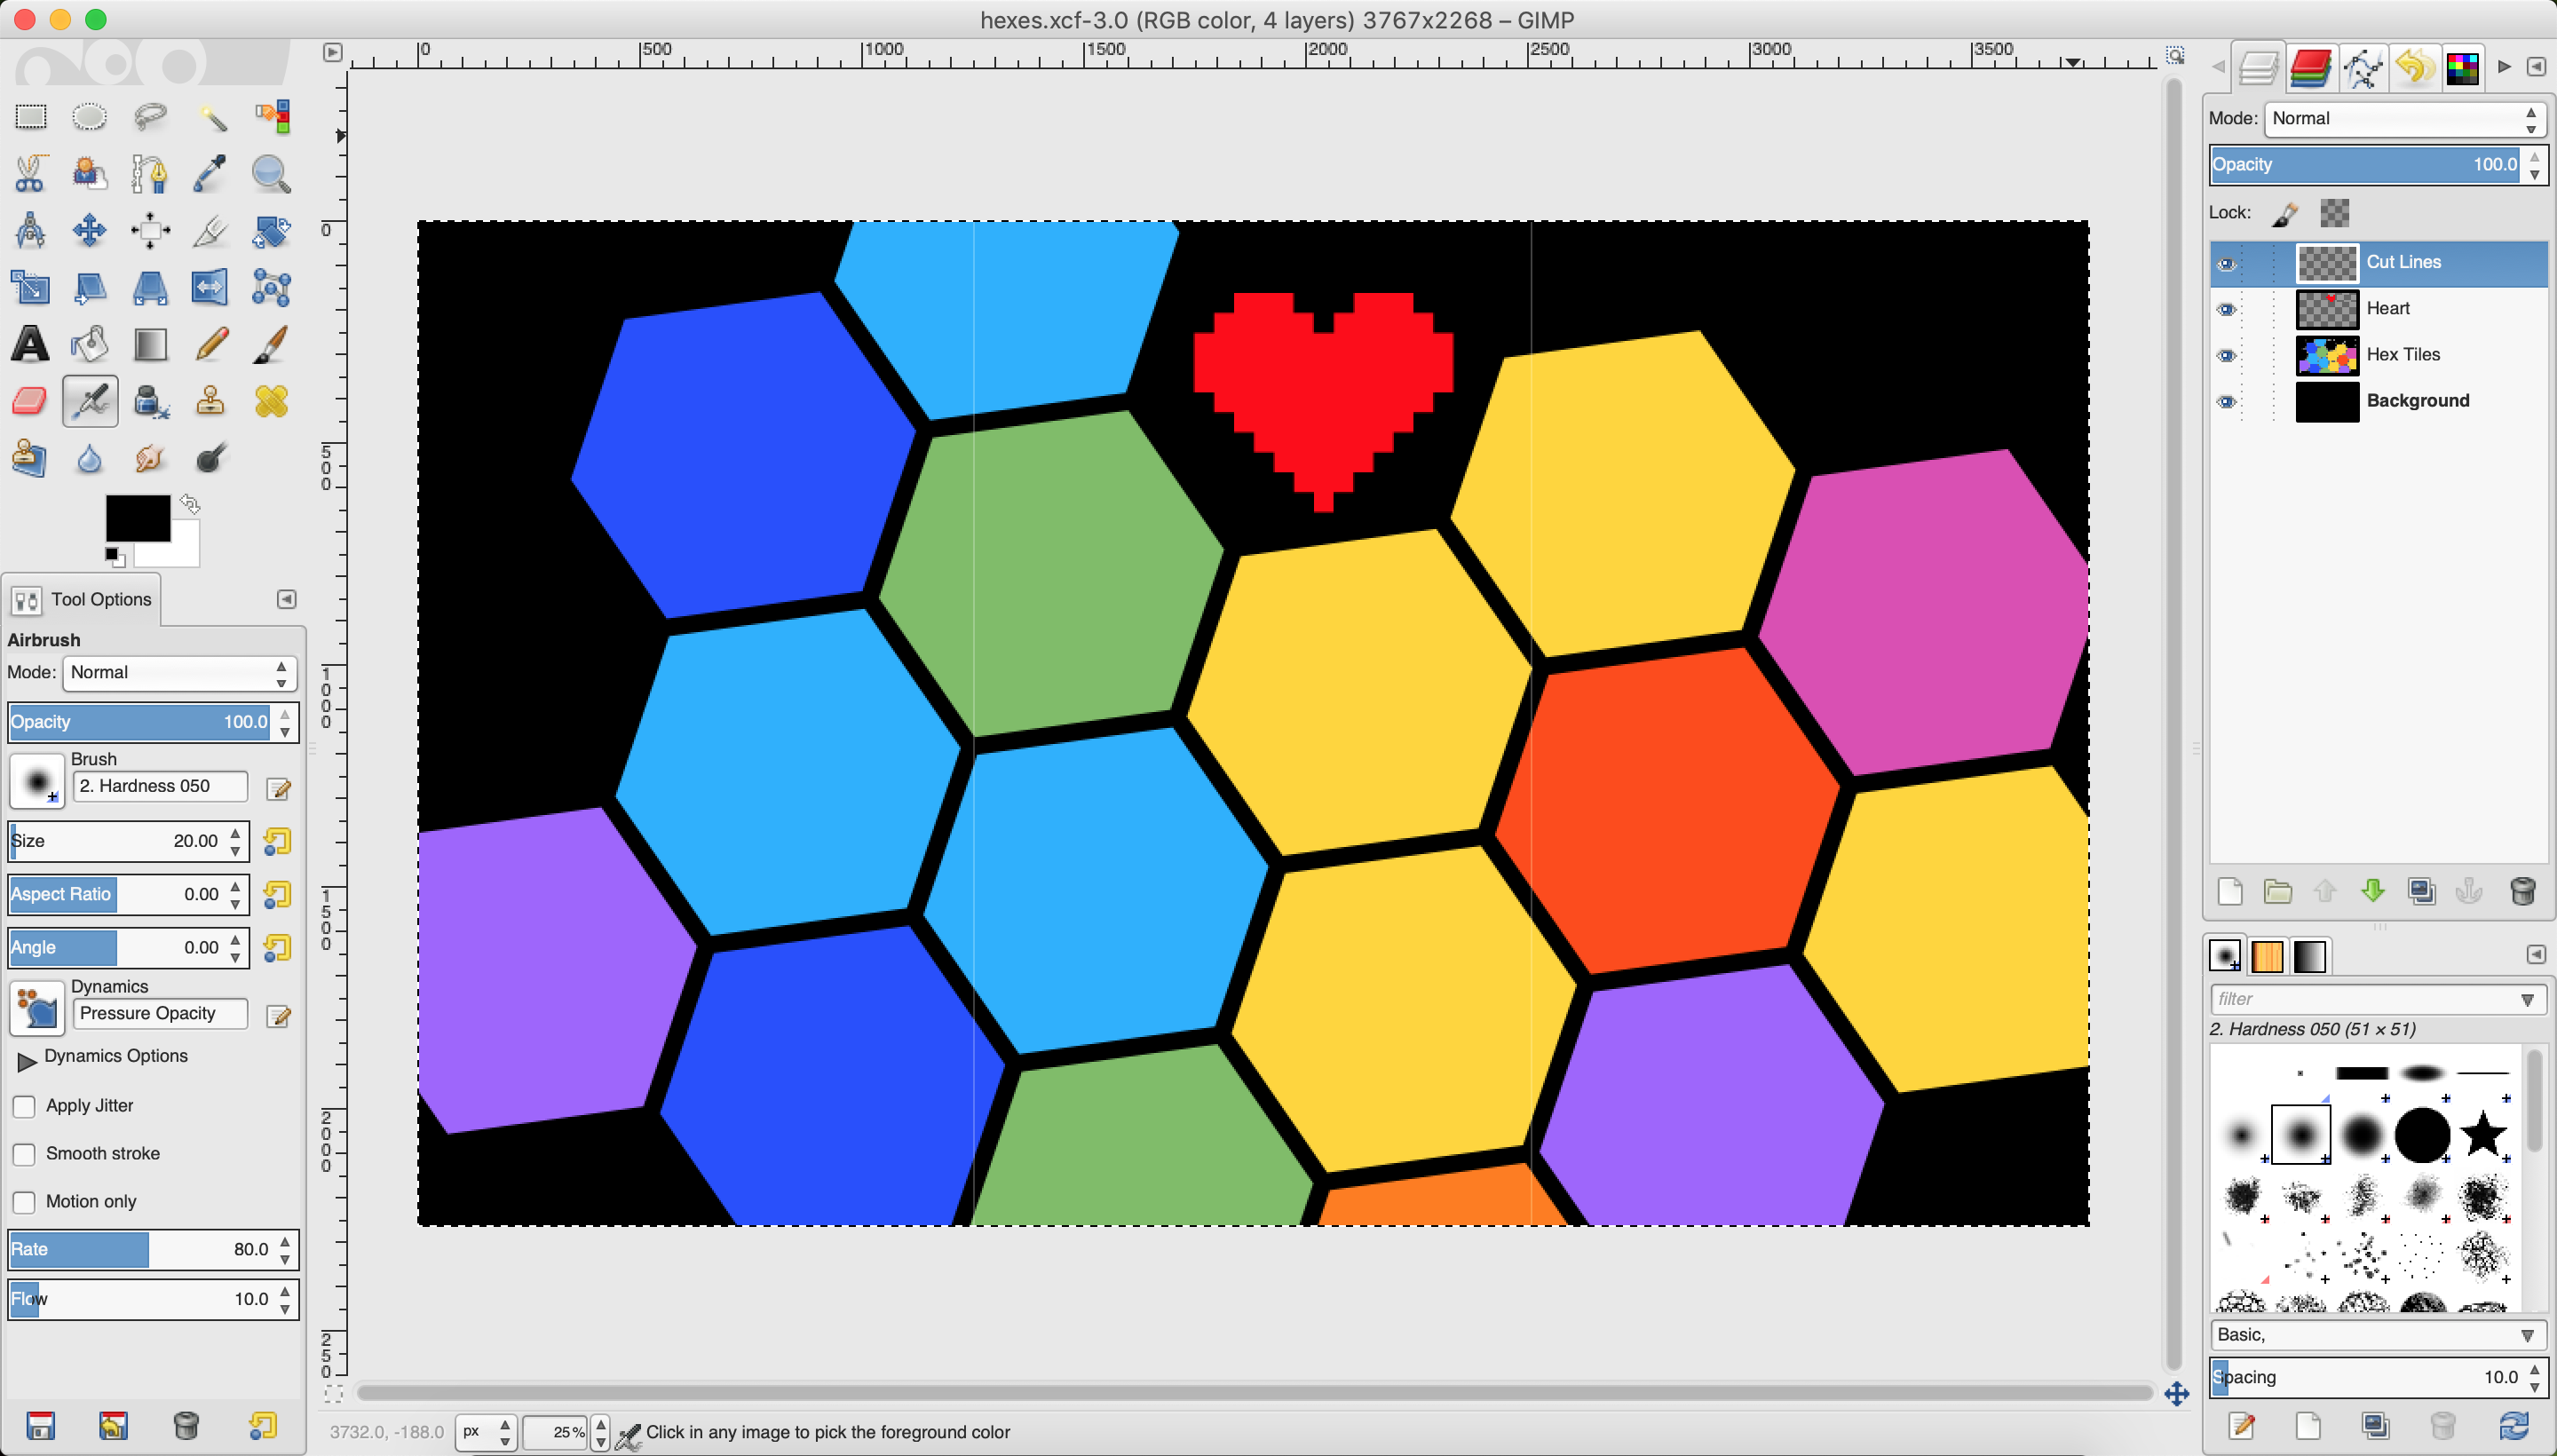The width and height of the screenshot is (2557, 1456).
Task: Enable the Smooth stroke checkbox
Action: click(x=24, y=1154)
